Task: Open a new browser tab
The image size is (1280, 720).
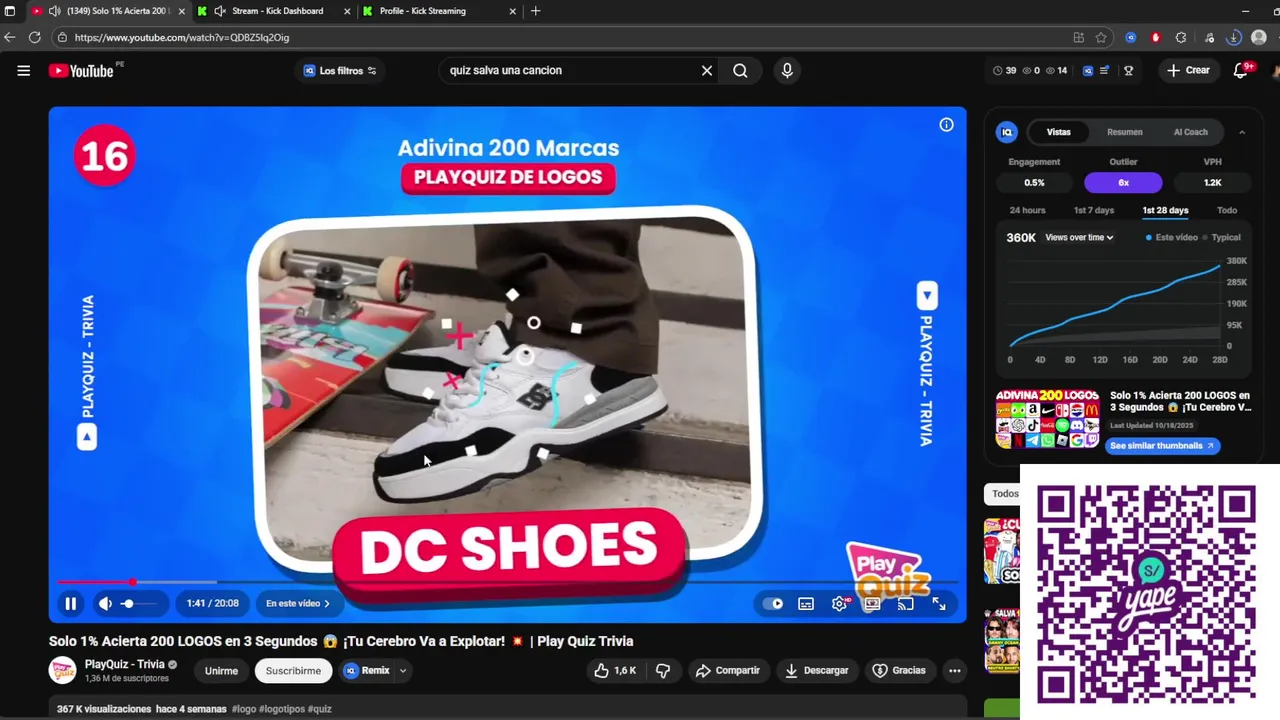Action: point(536,11)
